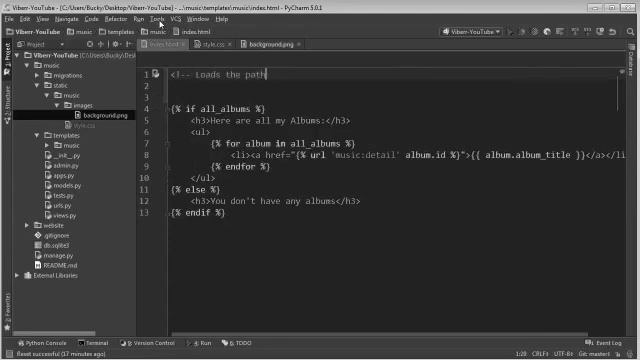Collapse the static folder arrow
Image resolution: width=640 pixels, height=360 pixels.
tap(37, 85)
